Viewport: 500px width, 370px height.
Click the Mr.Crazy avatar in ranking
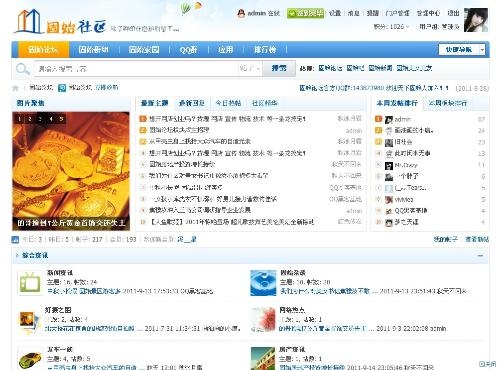pyautogui.click(x=389, y=166)
